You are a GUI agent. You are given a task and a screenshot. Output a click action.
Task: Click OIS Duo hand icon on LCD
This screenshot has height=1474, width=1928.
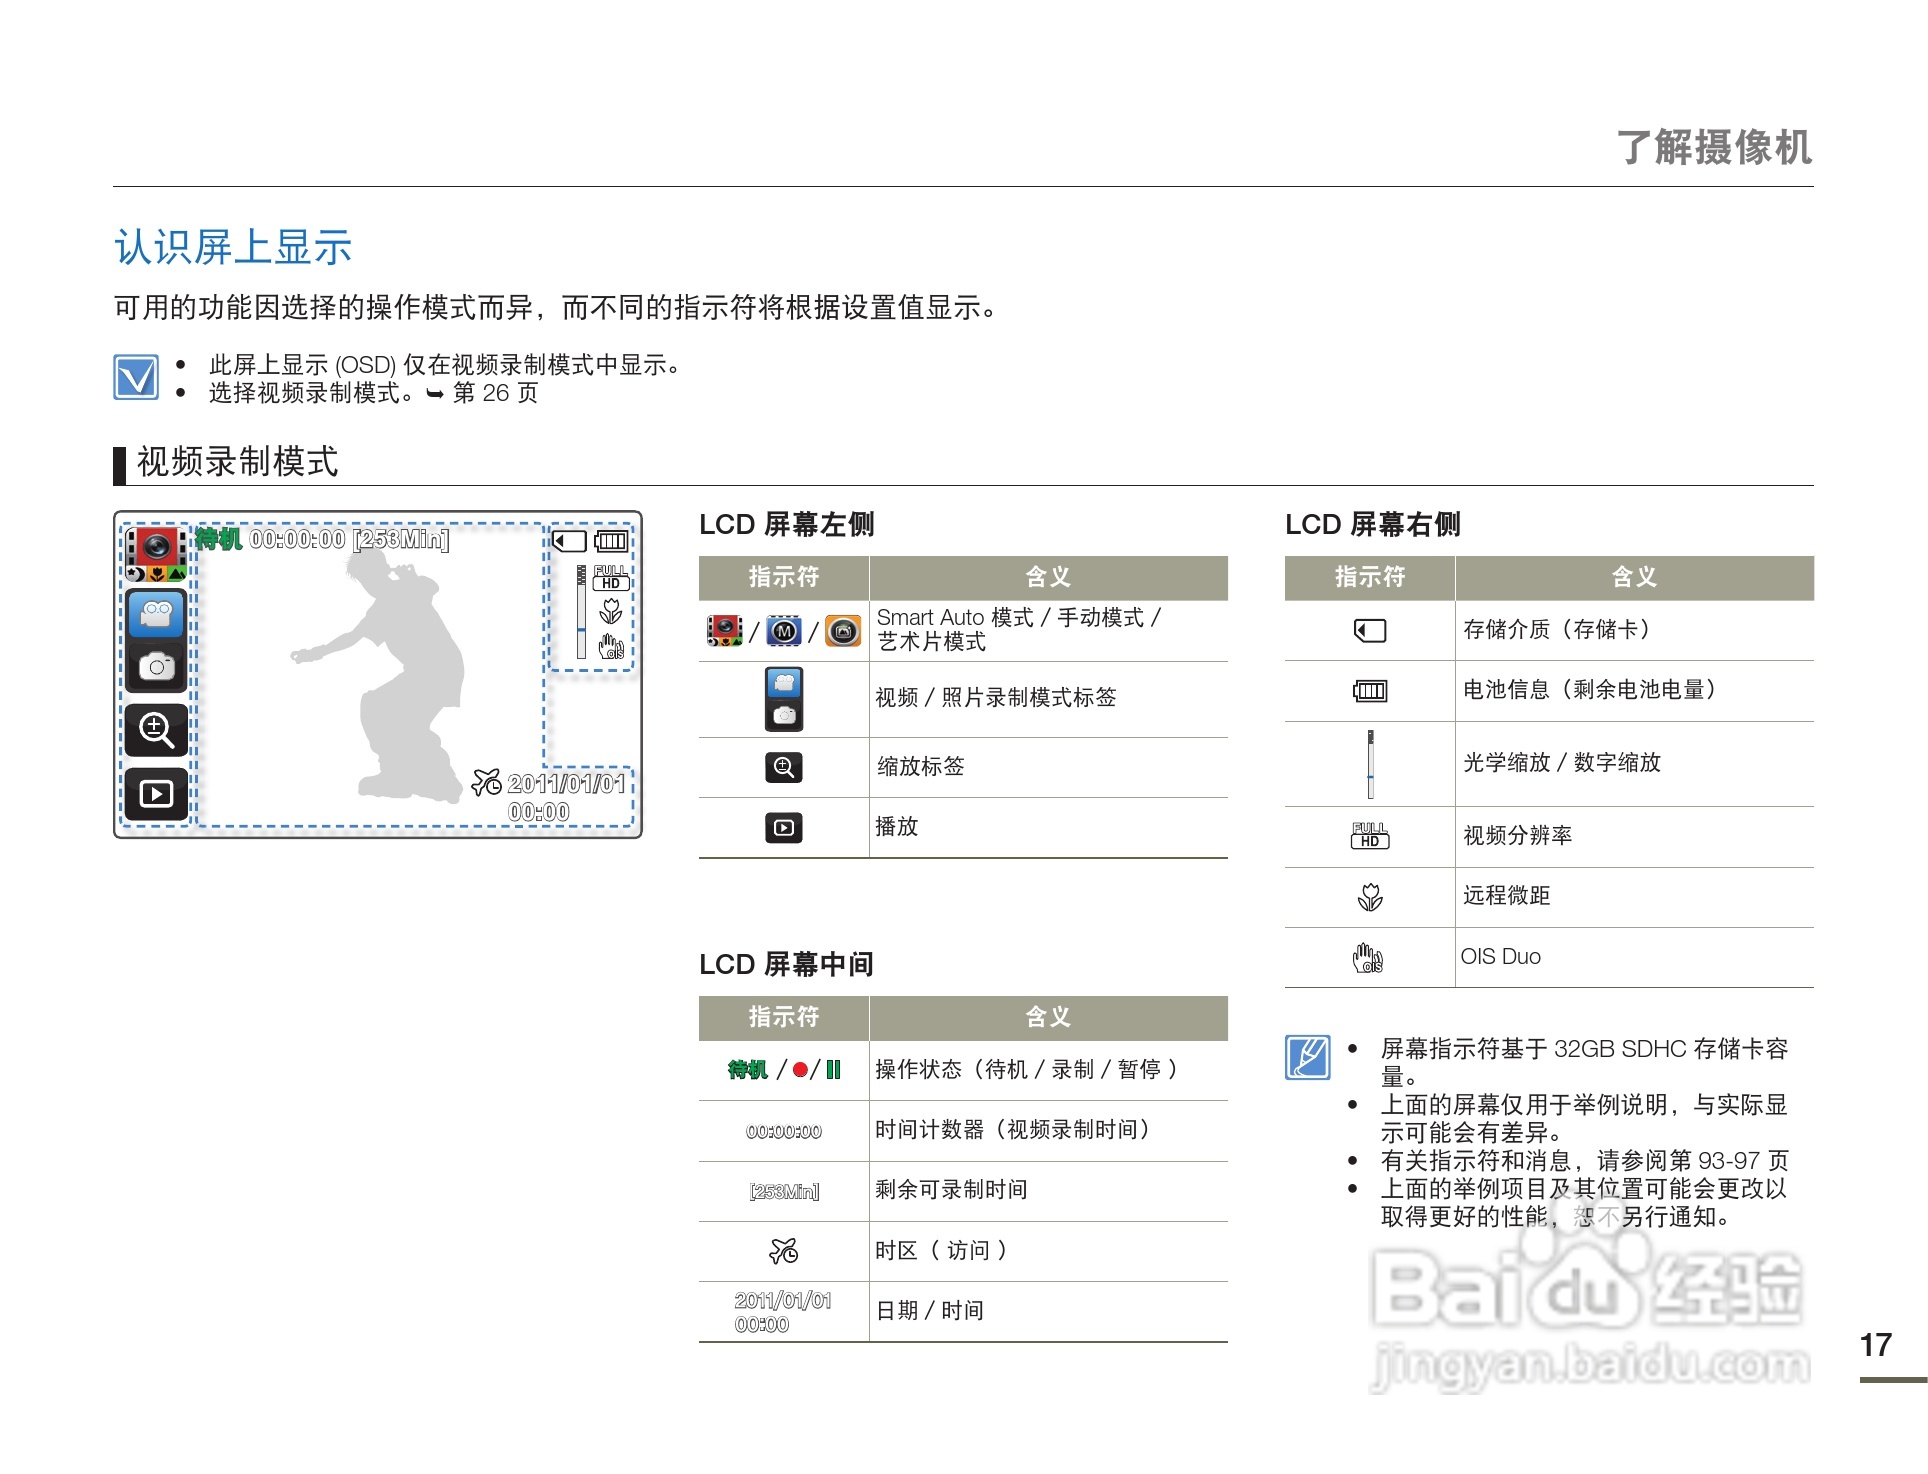[611, 647]
